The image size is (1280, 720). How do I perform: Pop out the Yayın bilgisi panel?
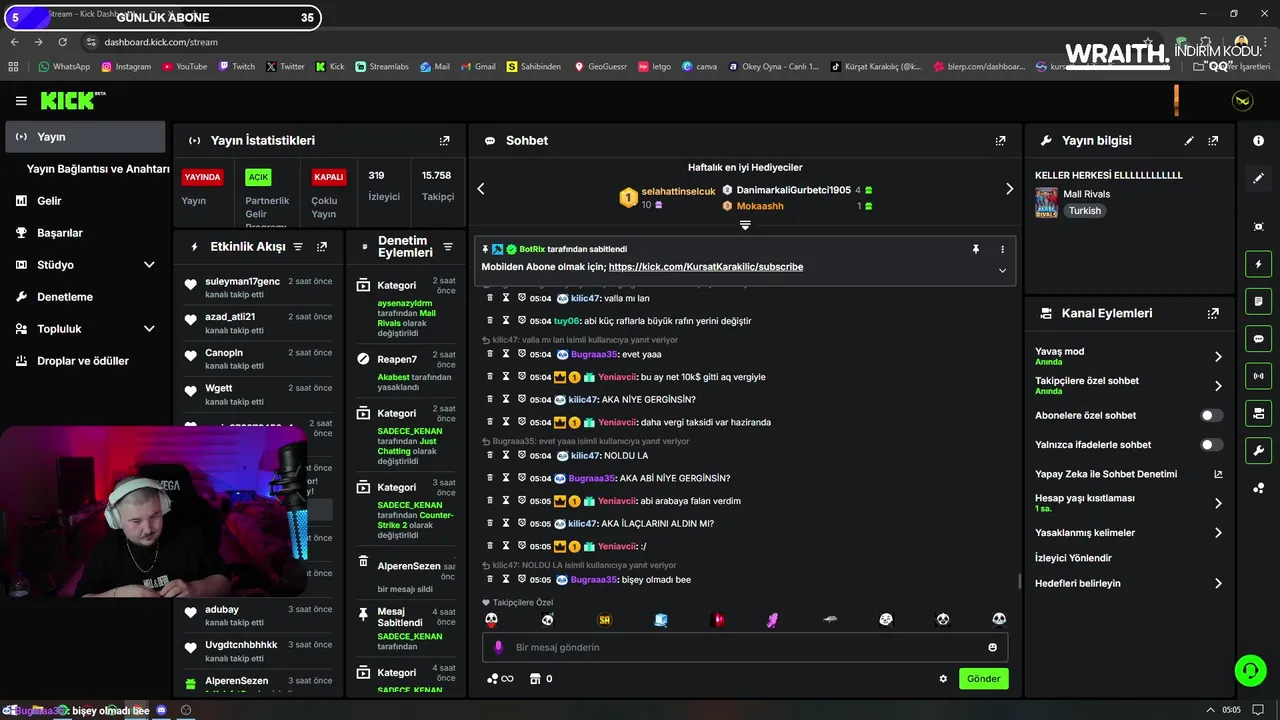1213,141
